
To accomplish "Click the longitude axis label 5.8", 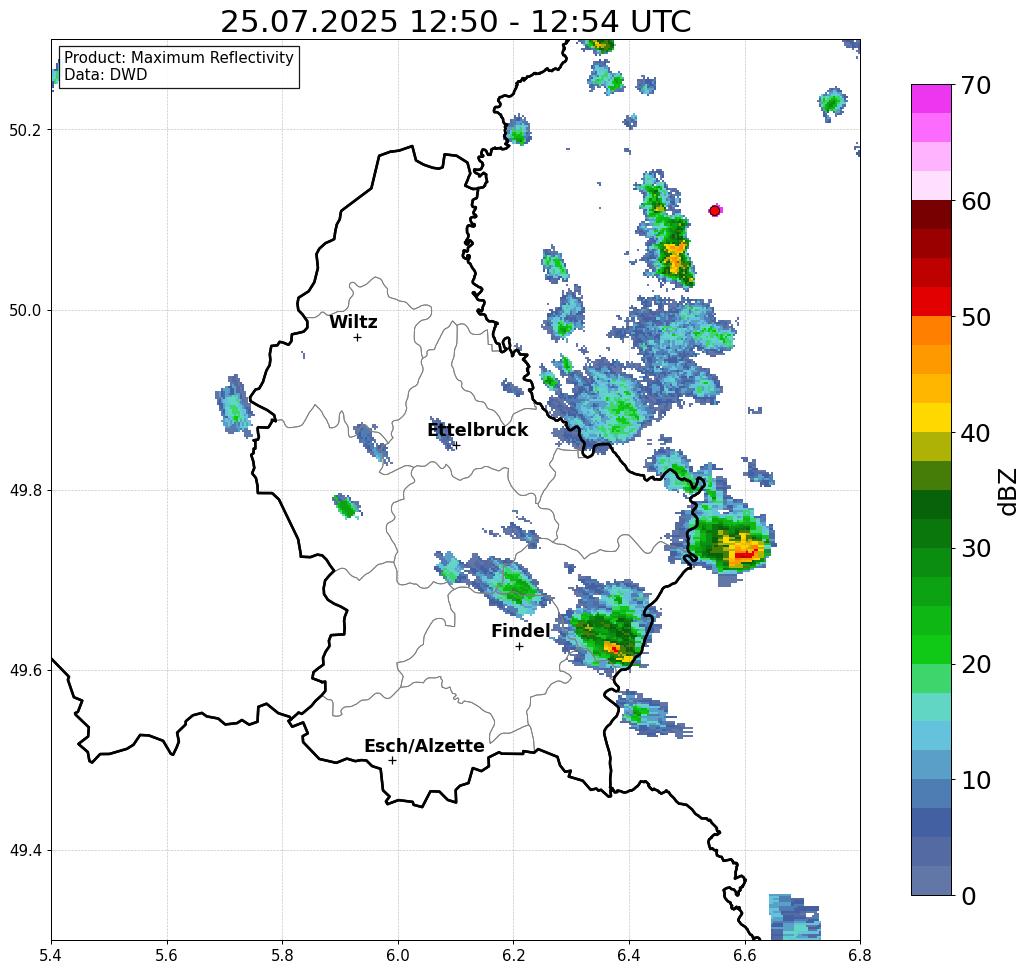I will pyautogui.click(x=282, y=955).
